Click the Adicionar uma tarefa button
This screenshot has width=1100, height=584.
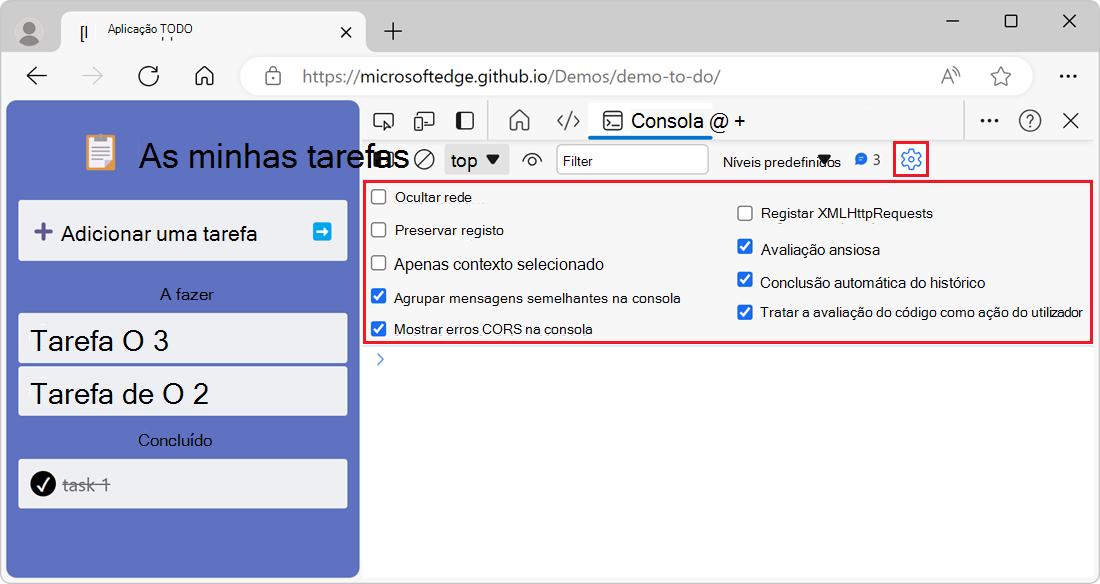point(160,231)
